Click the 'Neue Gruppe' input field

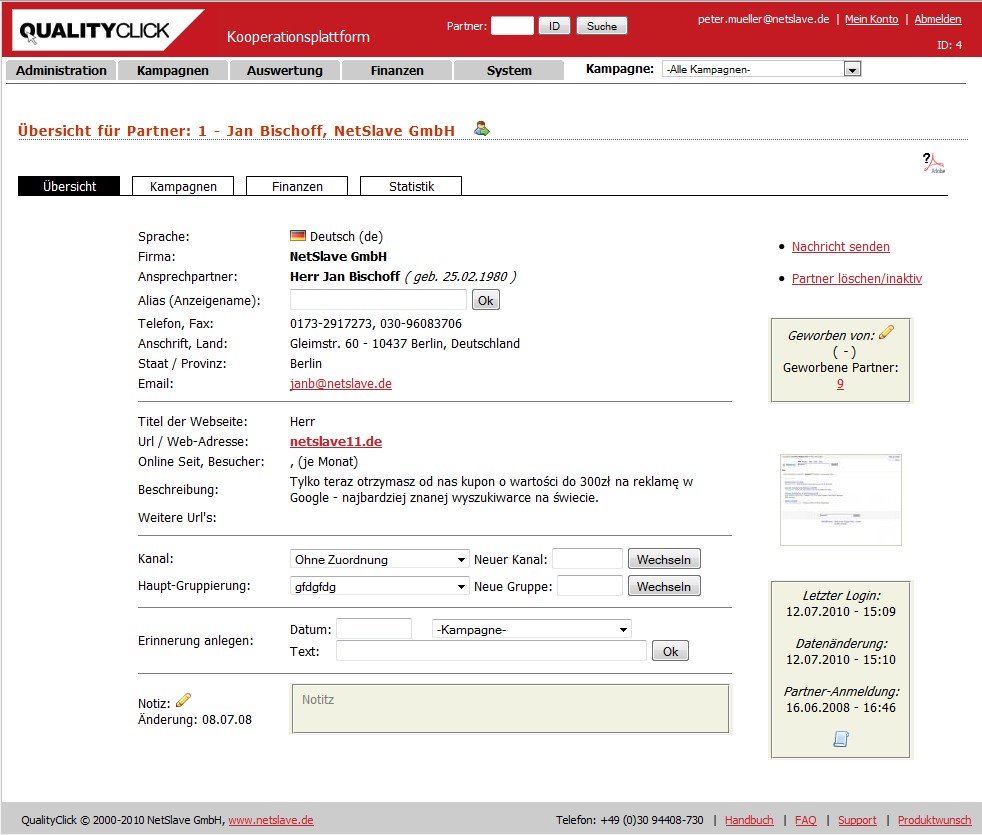(x=590, y=586)
